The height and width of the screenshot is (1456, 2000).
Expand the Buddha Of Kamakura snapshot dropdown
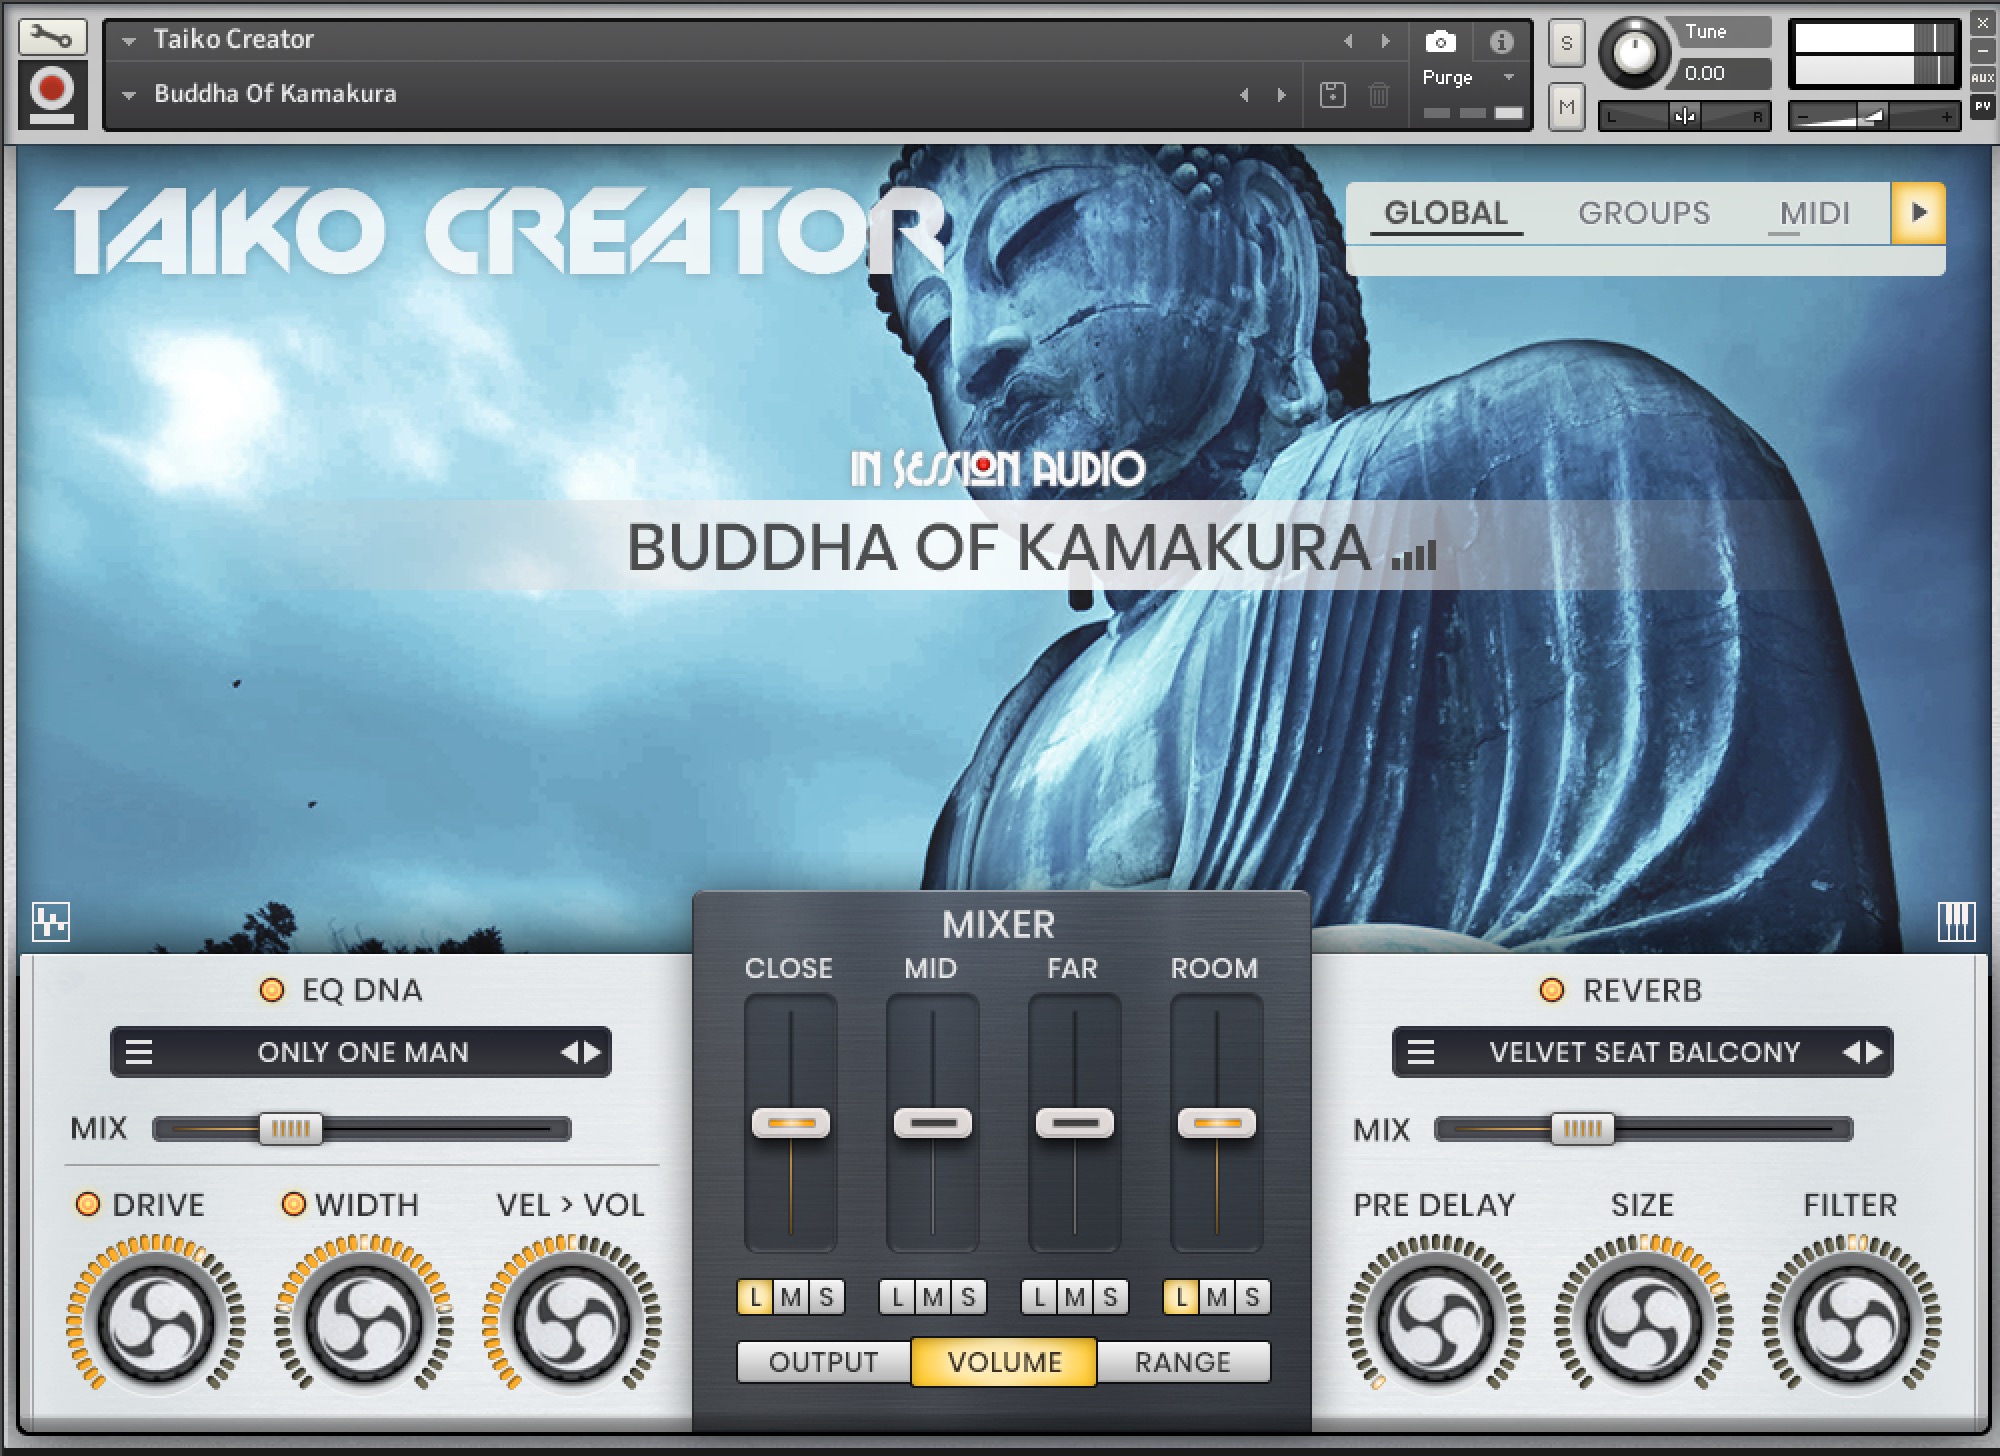[129, 95]
